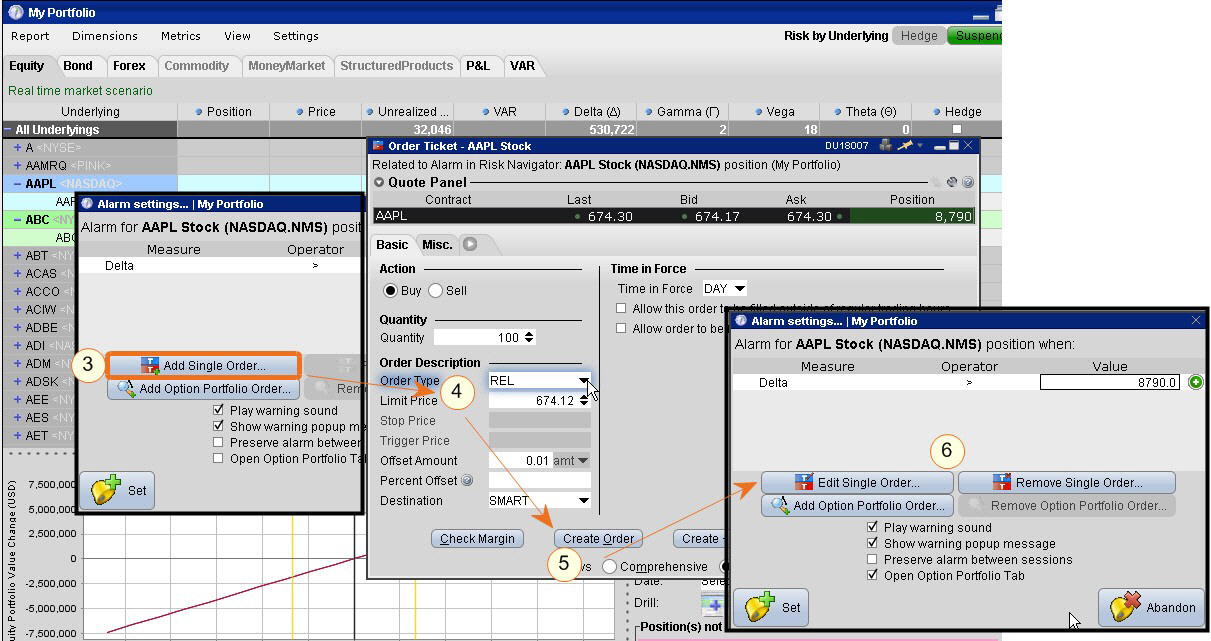Open the Time in Force DAY dropdown
The image size is (1211, 641).
[x=739, y=289]
